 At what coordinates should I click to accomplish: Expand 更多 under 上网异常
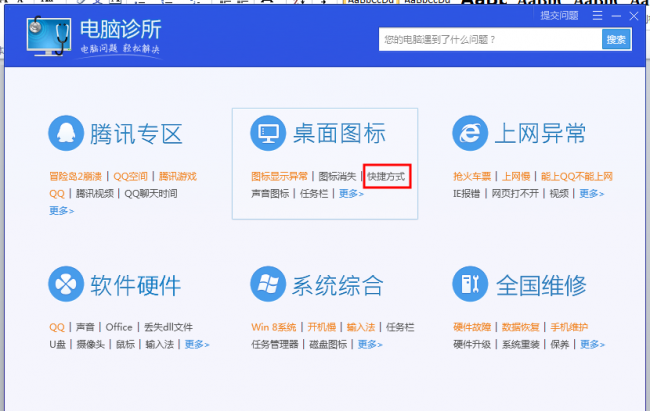click(x=592, y=194)
